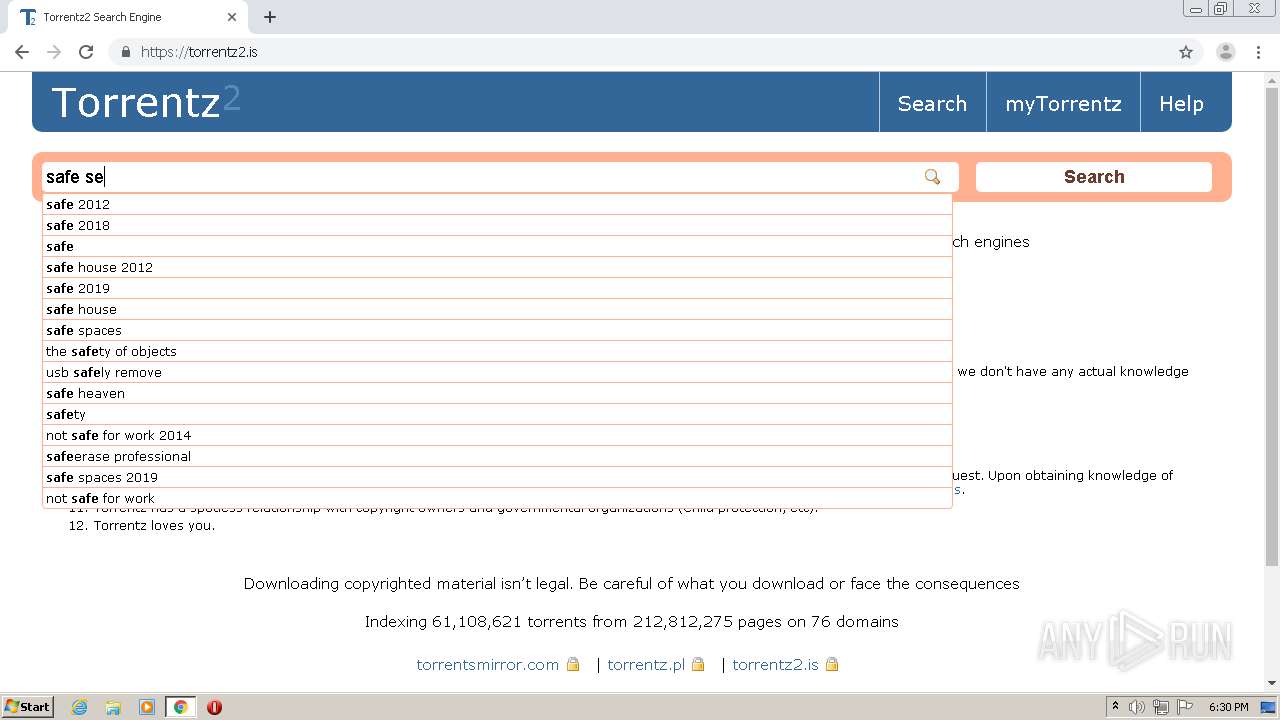Click the Search button
This screenshot has height=720, width=1280.
click(1094, 177)
